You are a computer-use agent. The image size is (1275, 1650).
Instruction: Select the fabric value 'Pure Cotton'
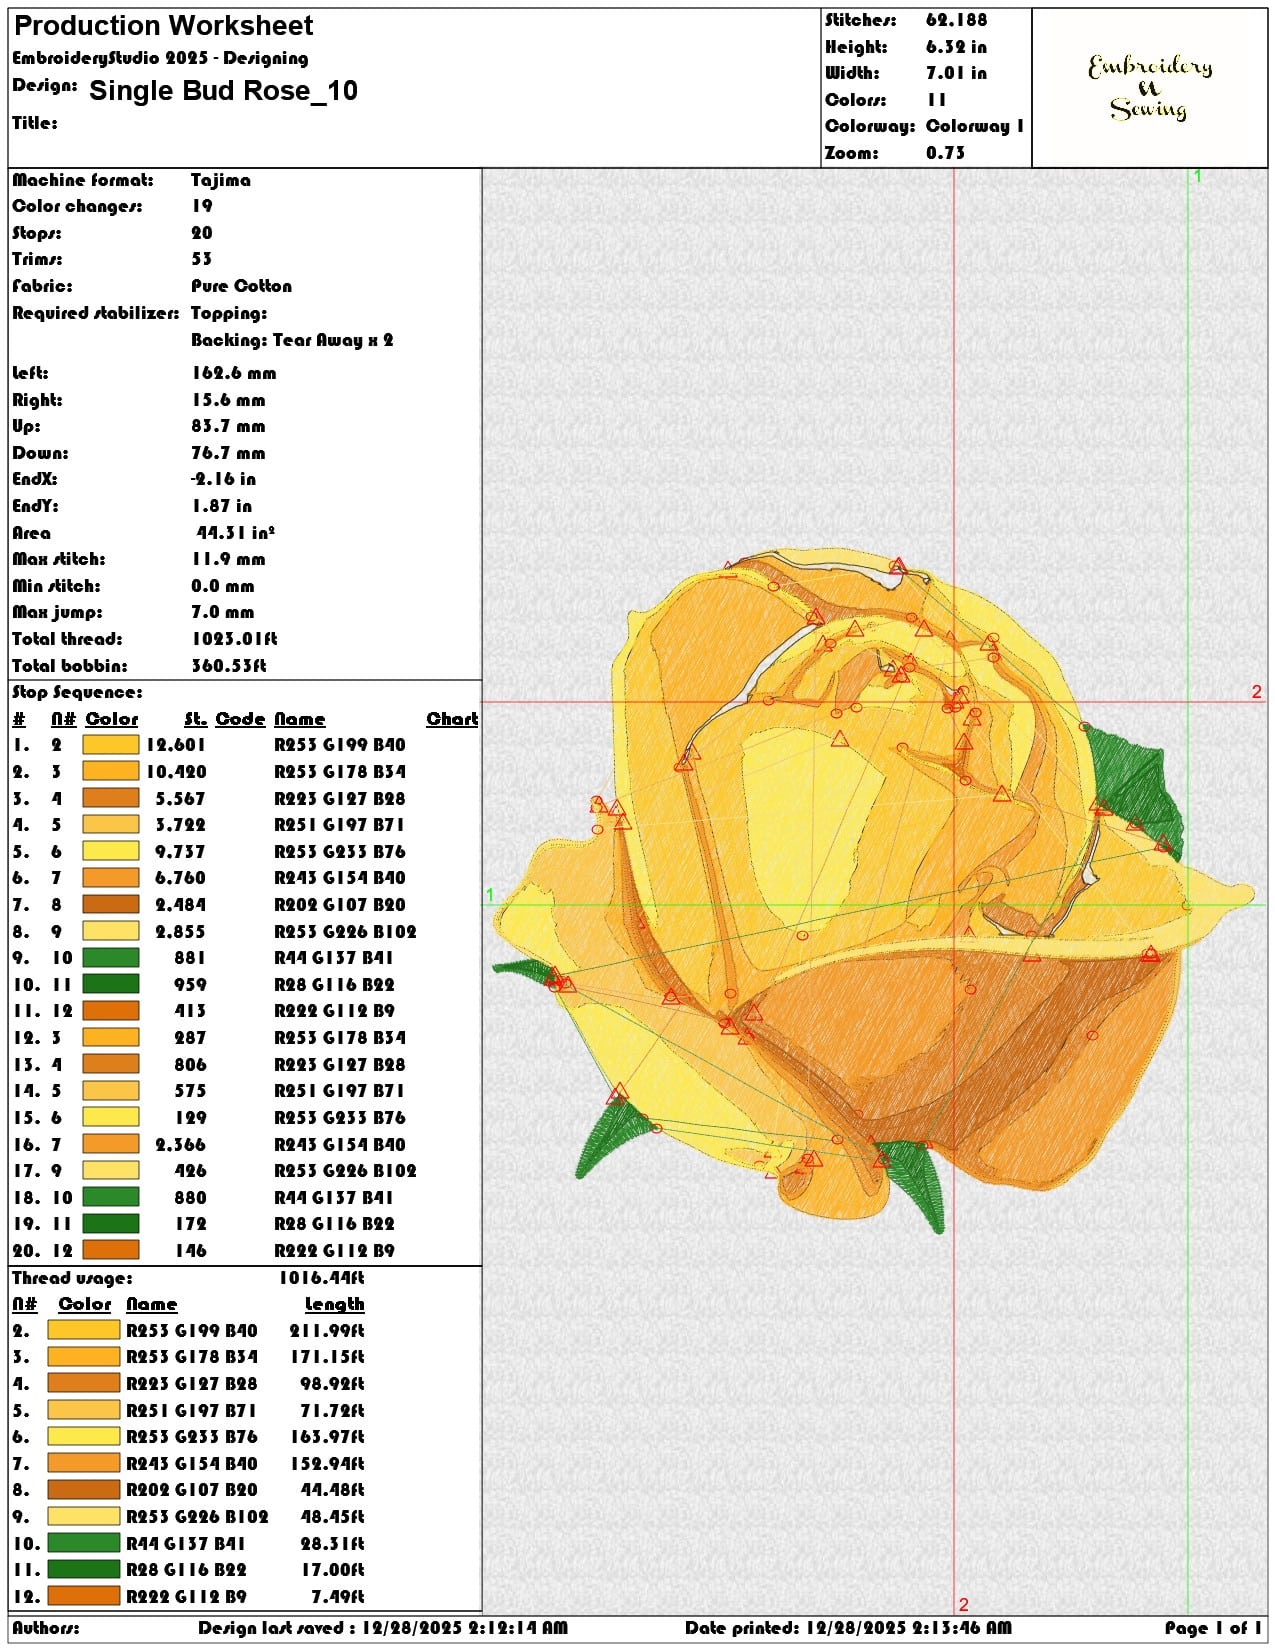coord(242,286)
